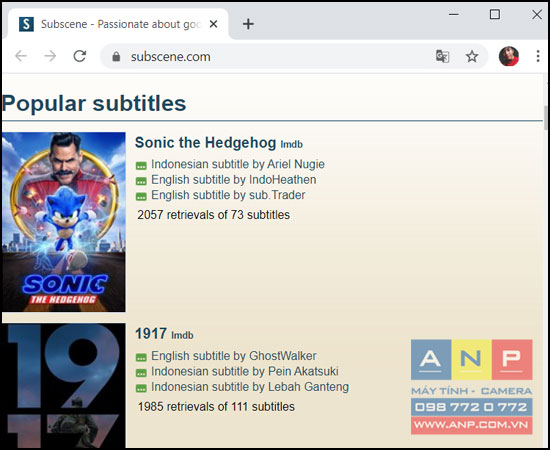Reload the Subscene page
This screenshot has width=550, height=450.
pos(80,56)
